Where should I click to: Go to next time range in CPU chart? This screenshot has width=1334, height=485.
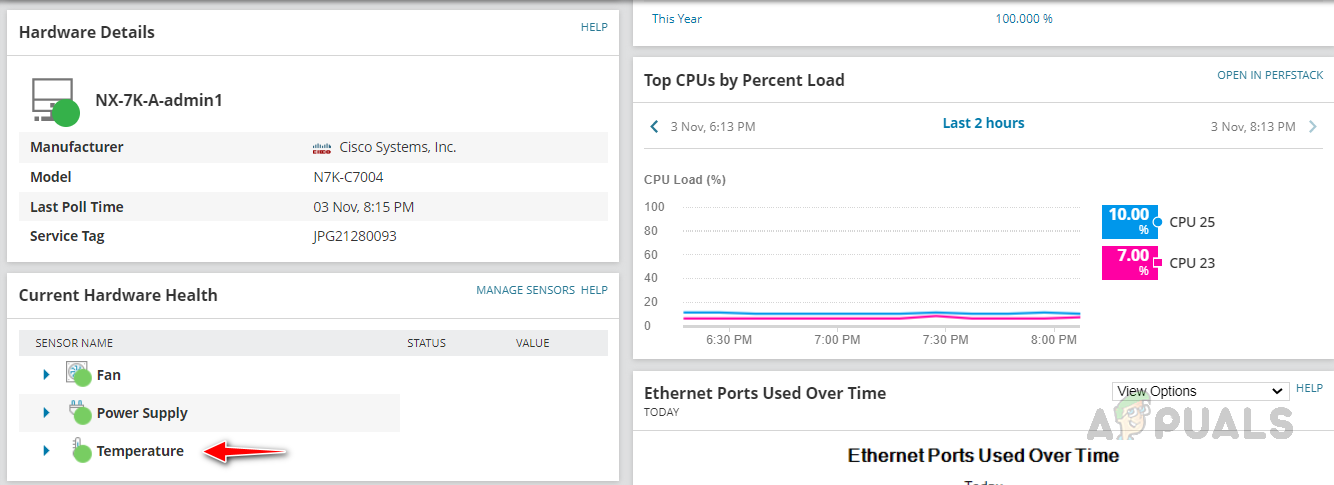tap(1314, 127)
